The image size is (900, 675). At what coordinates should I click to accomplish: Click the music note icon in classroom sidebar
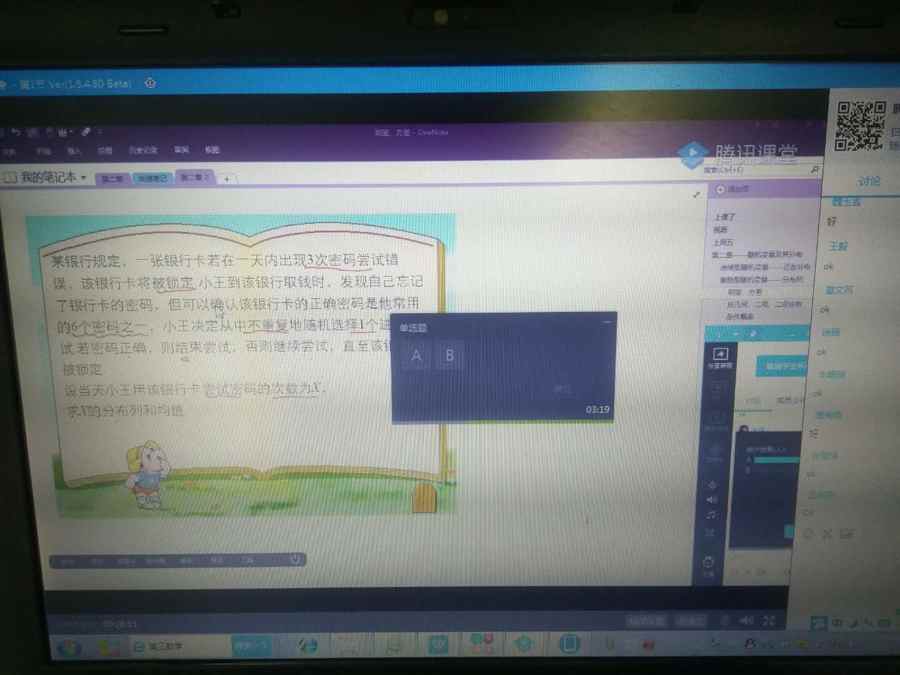pos(711,515)
